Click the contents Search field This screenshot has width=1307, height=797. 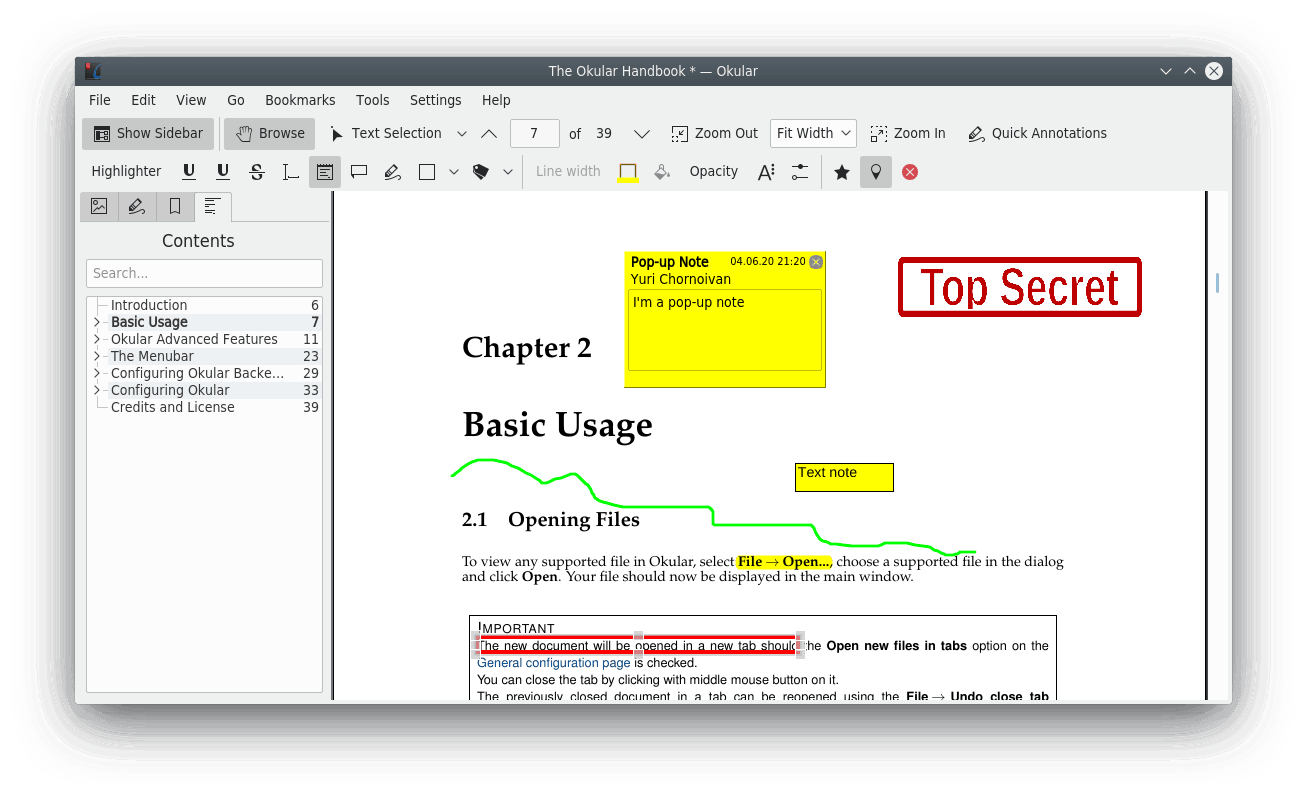(x=204, y=273)
